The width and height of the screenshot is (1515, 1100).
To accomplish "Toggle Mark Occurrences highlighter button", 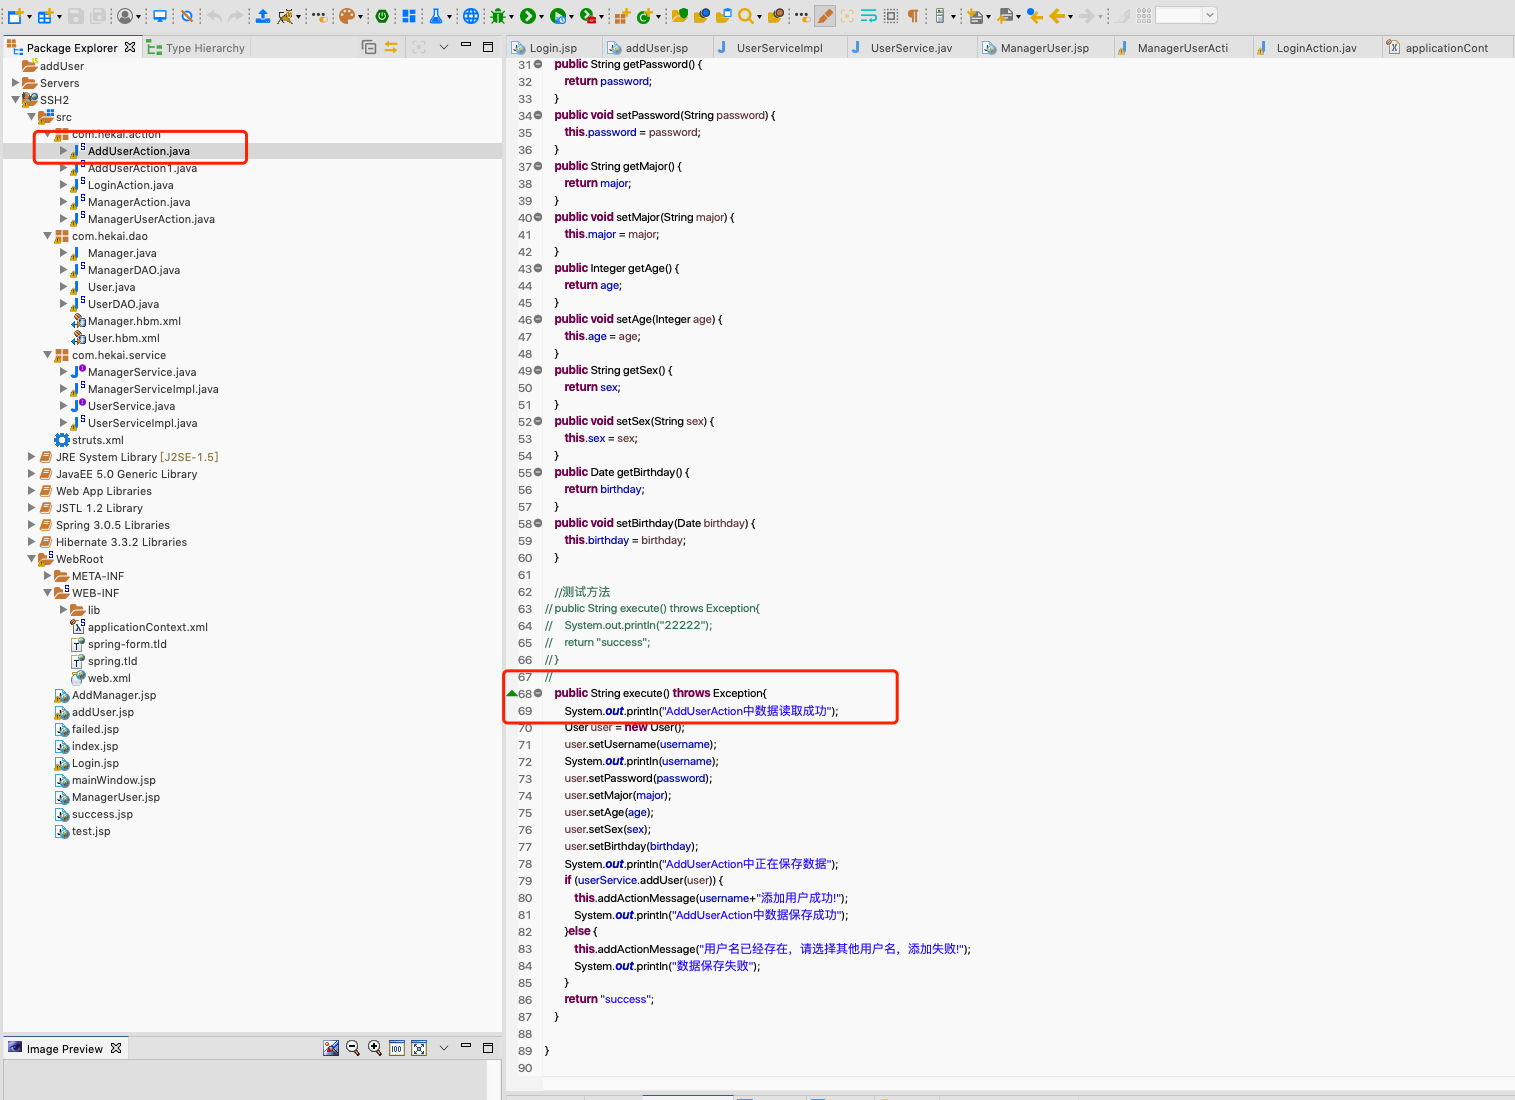I will (825, 15).
